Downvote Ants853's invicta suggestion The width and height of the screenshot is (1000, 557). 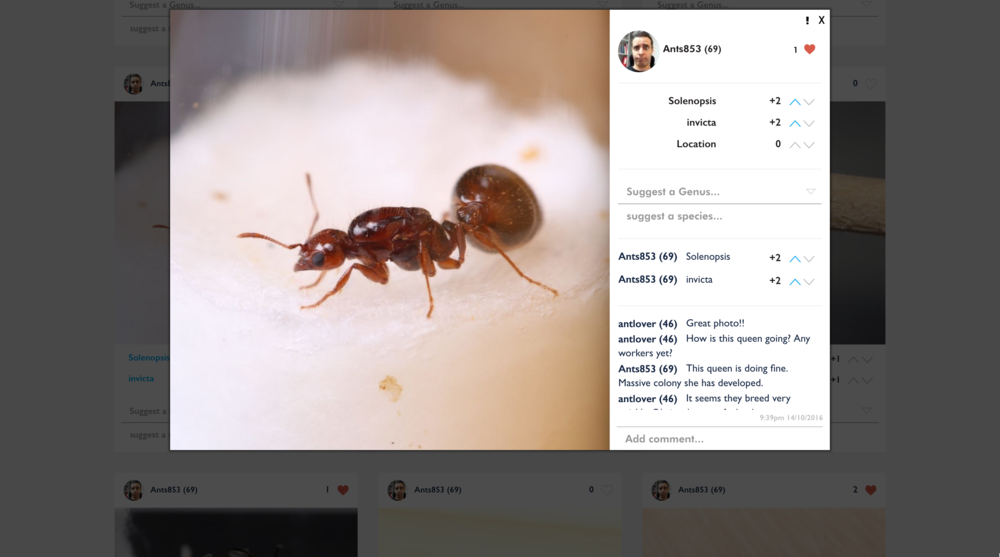pyautogui.click(x=809, y=282)
